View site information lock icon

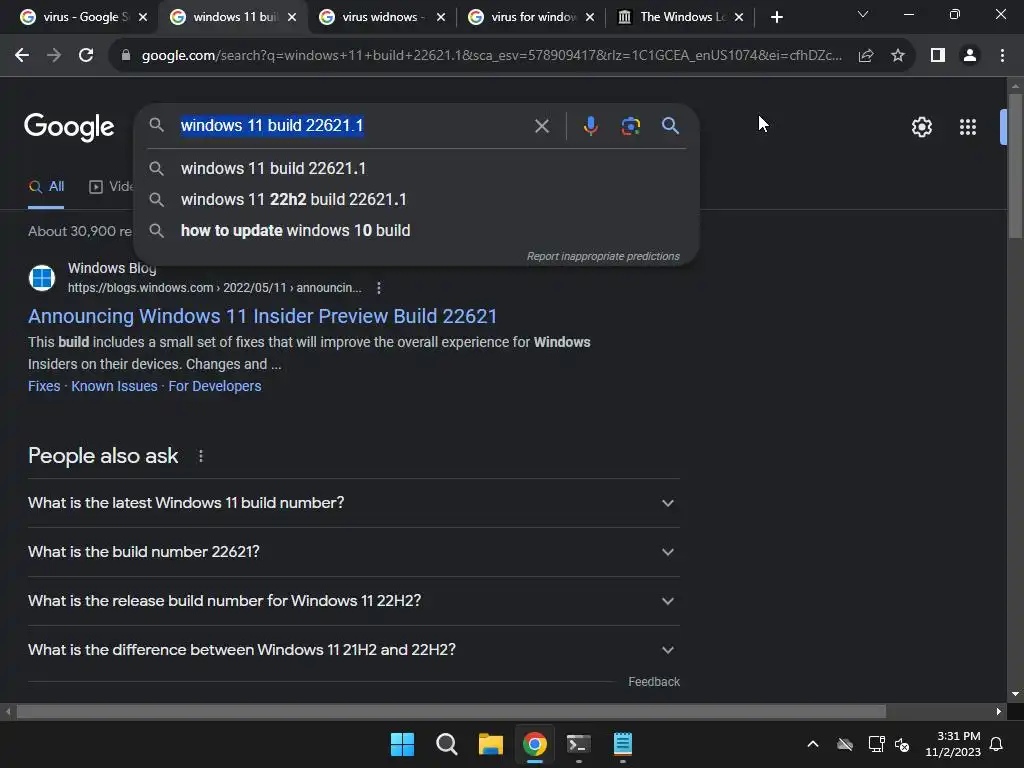[x=125, y=56]
